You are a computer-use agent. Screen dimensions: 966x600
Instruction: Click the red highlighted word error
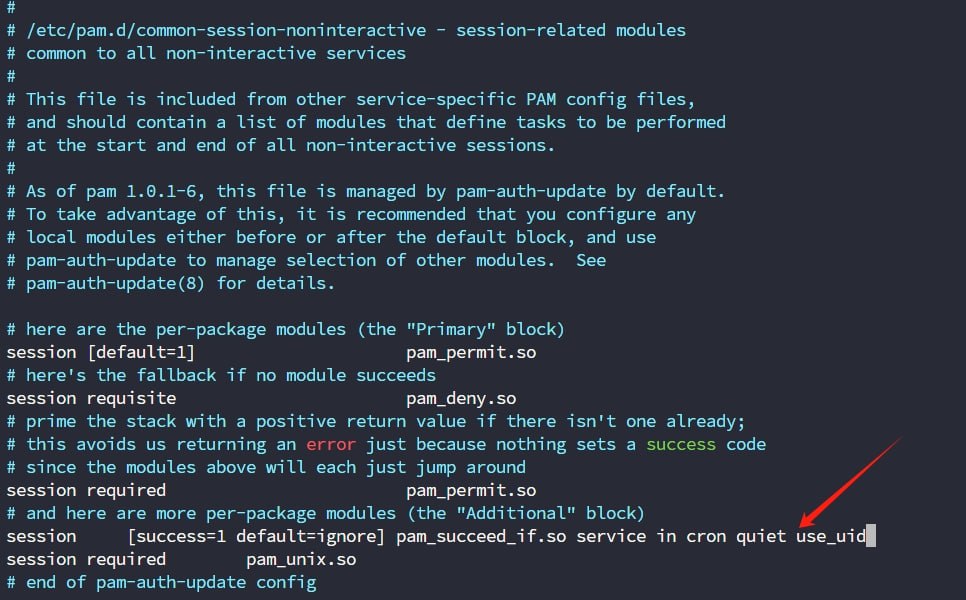click(331, 444)
